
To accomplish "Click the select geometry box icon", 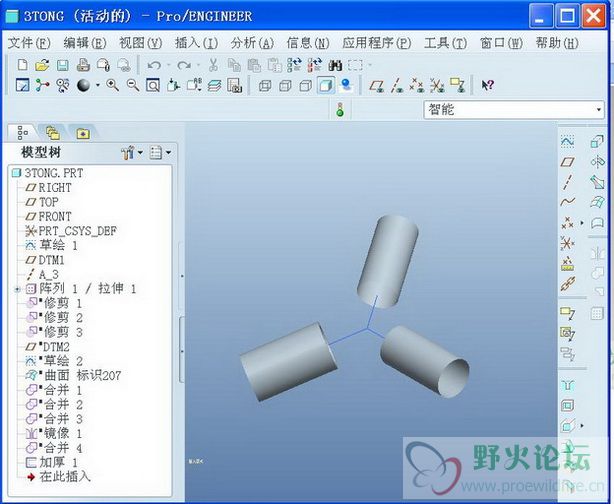I will click(356, 65).
